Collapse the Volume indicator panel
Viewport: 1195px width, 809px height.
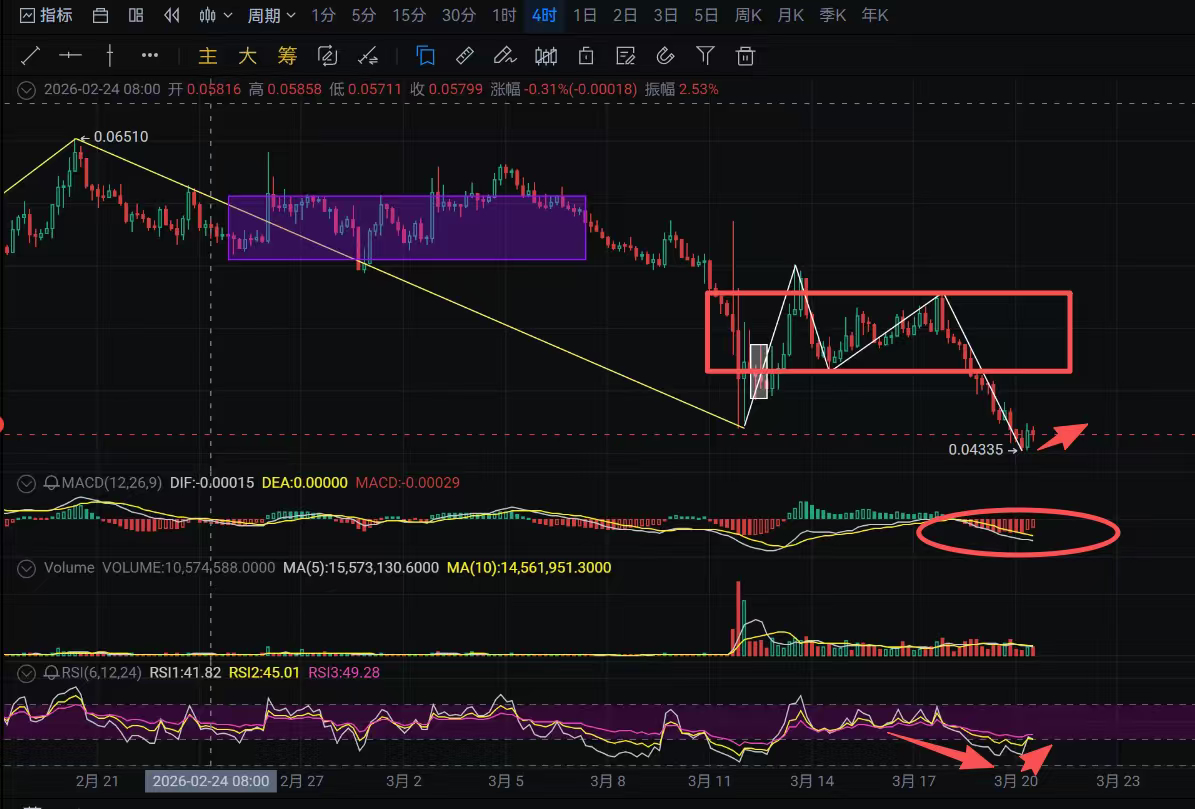[x=28, y=568]
